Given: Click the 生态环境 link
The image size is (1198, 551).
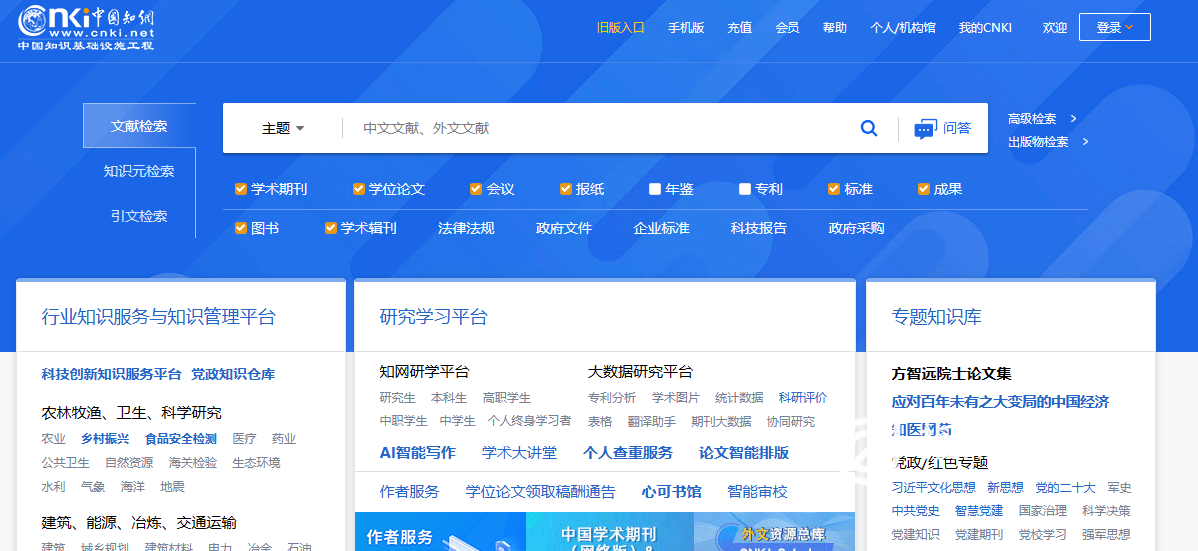Looking at the screenshot, I should 257,462.
